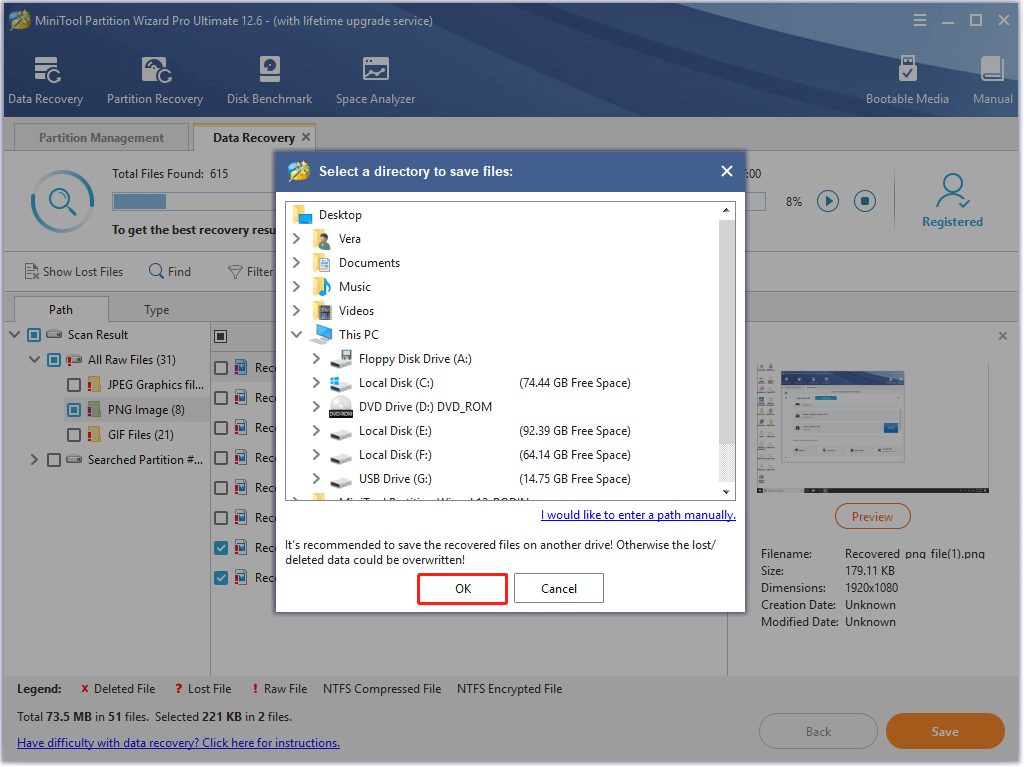Viewport: 1024px width, 767px height.
Task: Toggle the select-all checkbox in file list header
Action: click(x=221, y=336)
